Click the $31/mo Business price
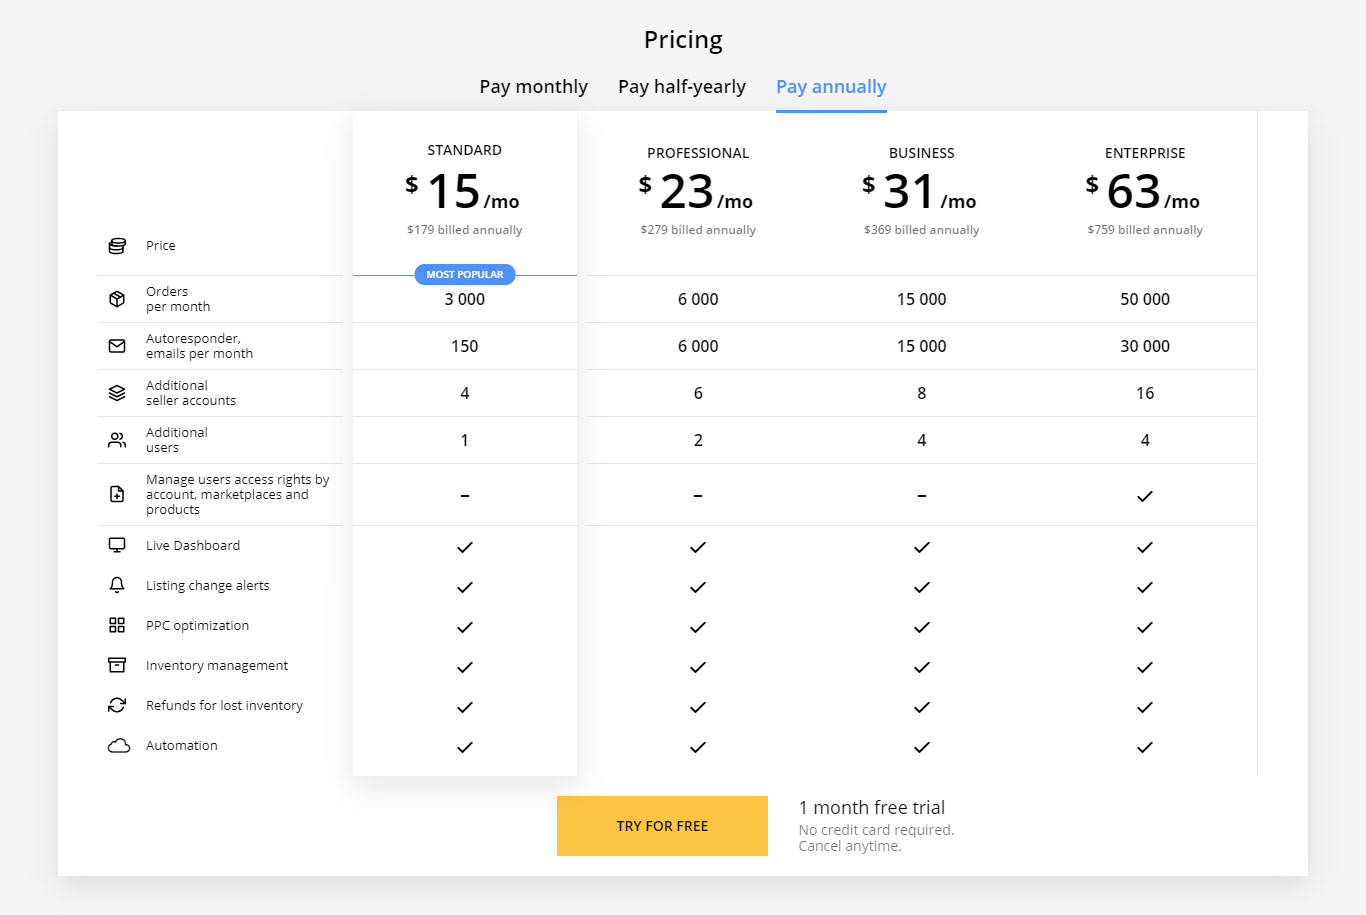 tap(920, 191)
